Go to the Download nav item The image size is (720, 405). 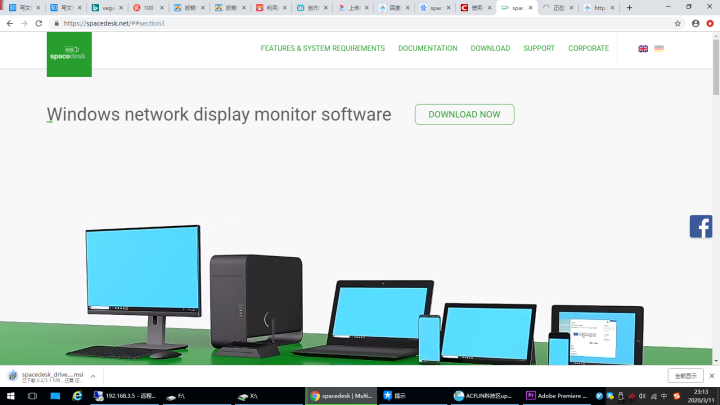[x=490, y=48]
